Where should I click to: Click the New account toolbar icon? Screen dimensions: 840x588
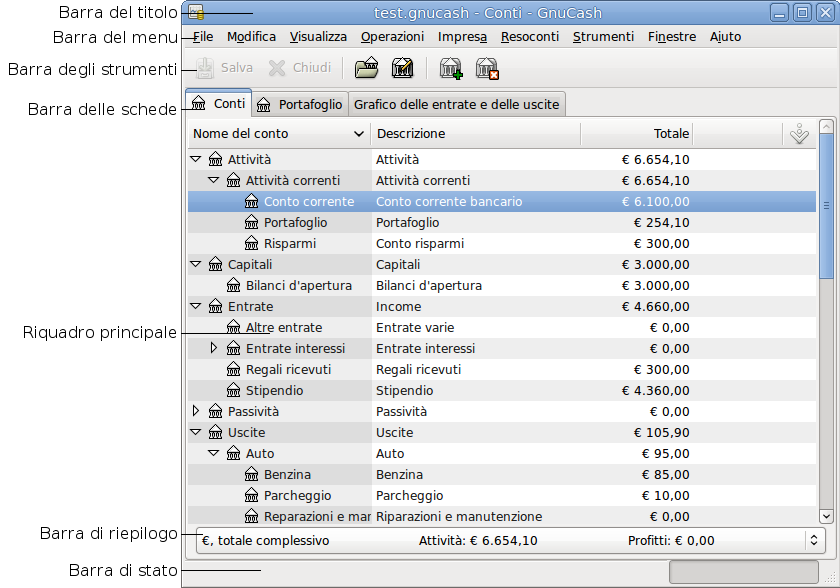click(x=451, y=68)
